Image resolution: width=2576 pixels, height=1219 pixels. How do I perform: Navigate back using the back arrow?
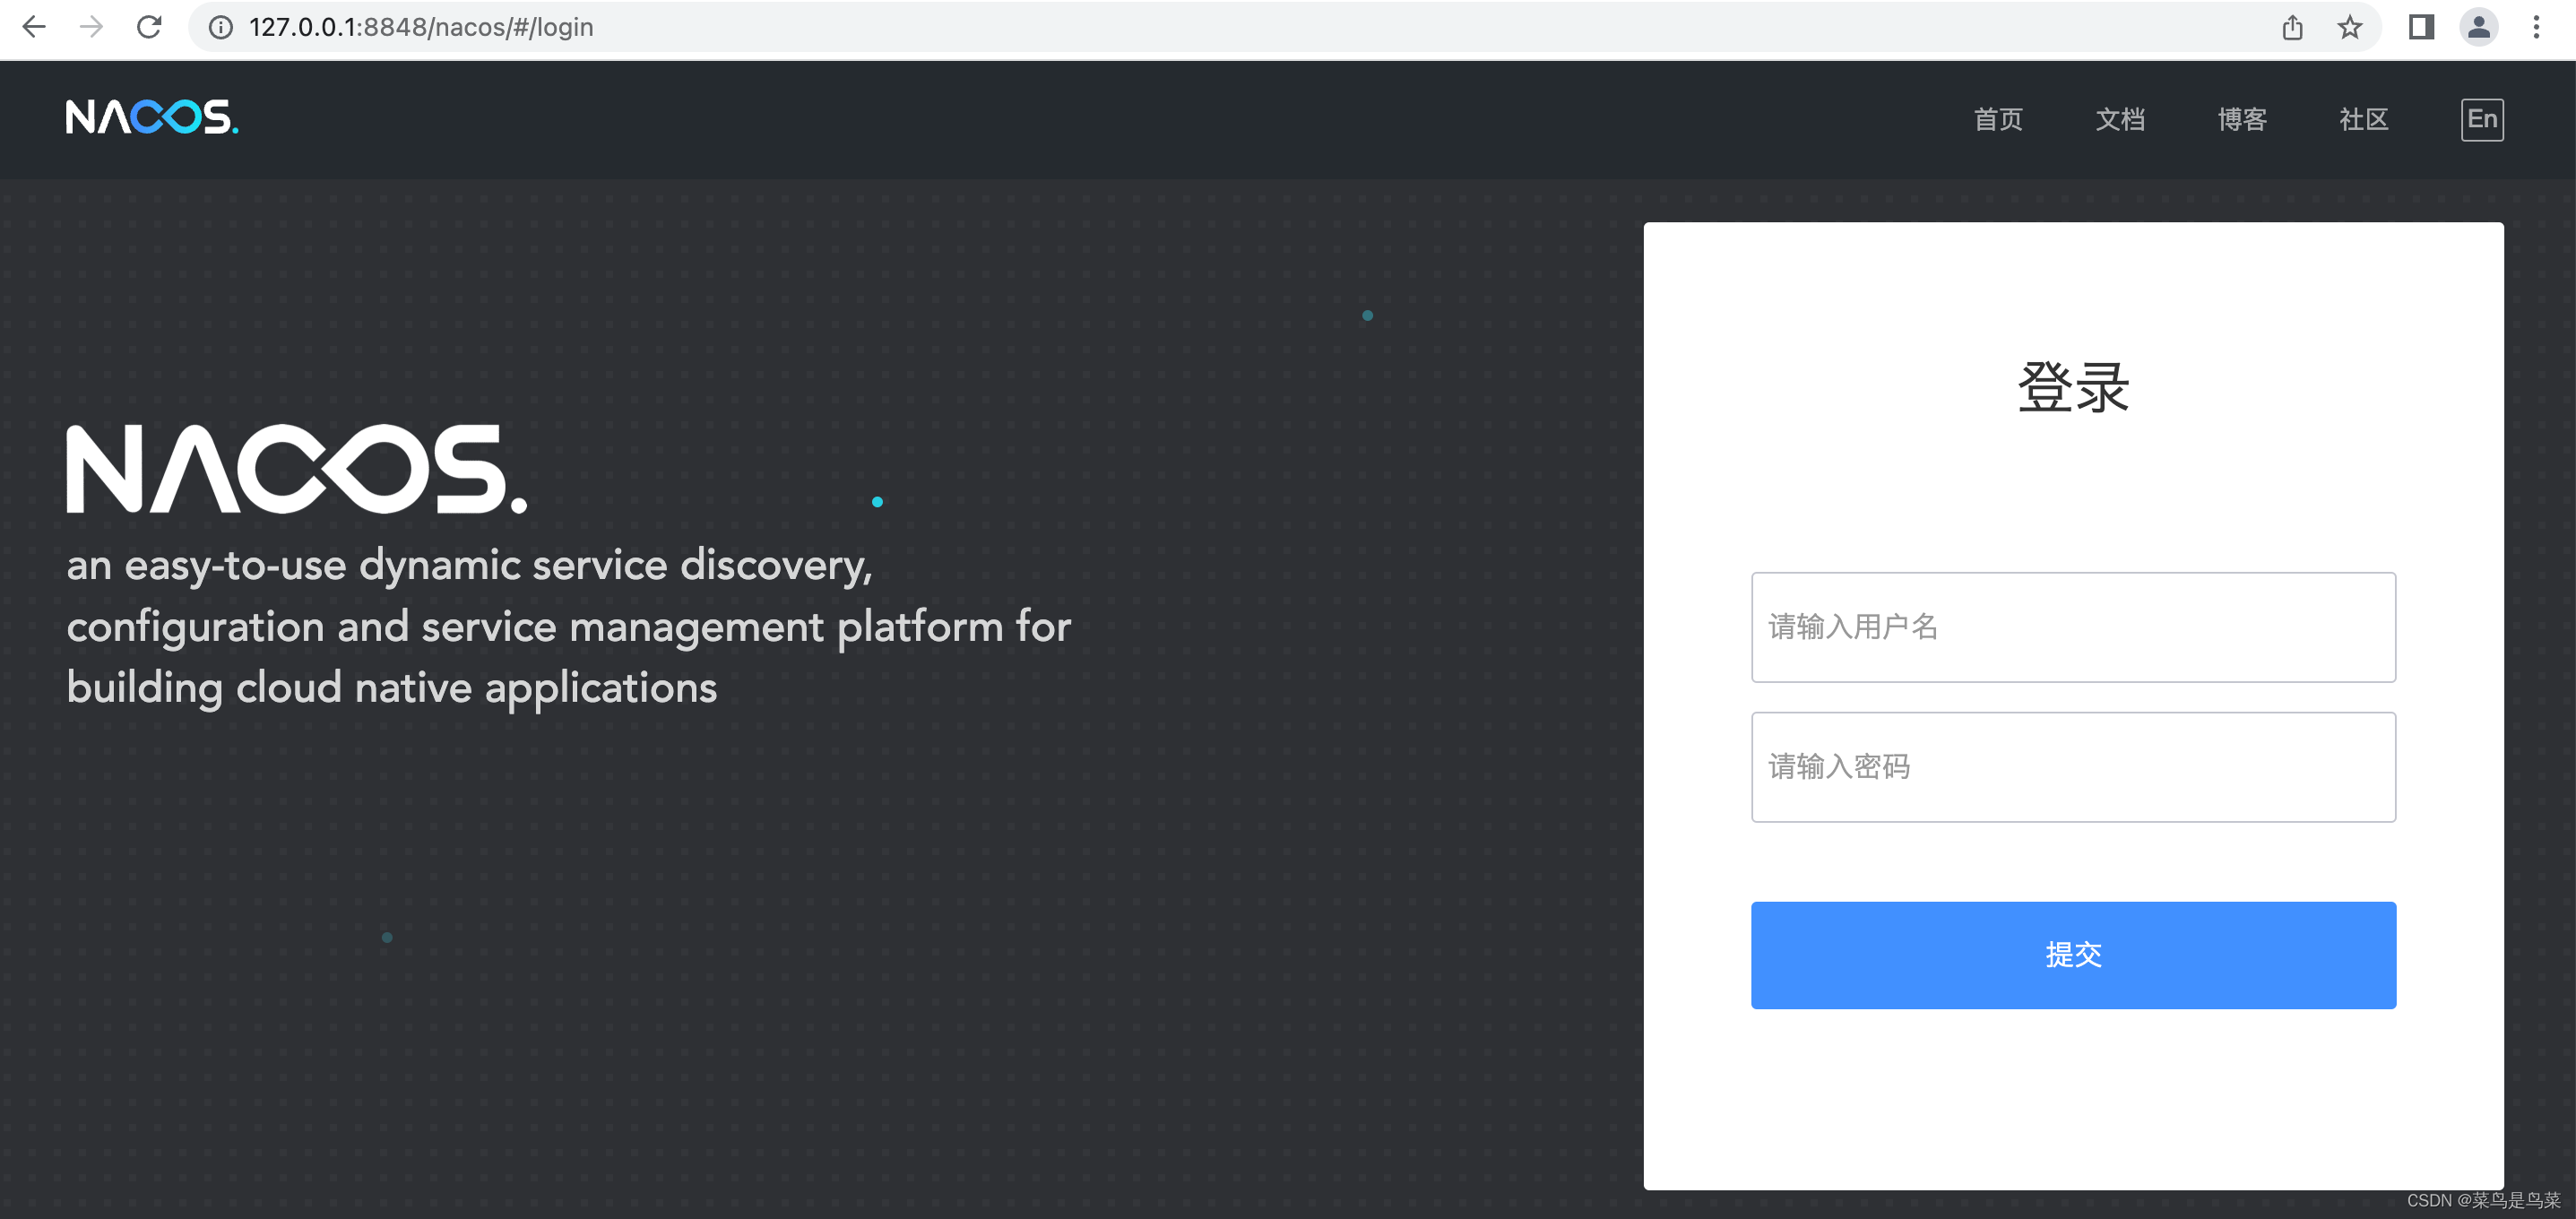[x=34, y=27]
